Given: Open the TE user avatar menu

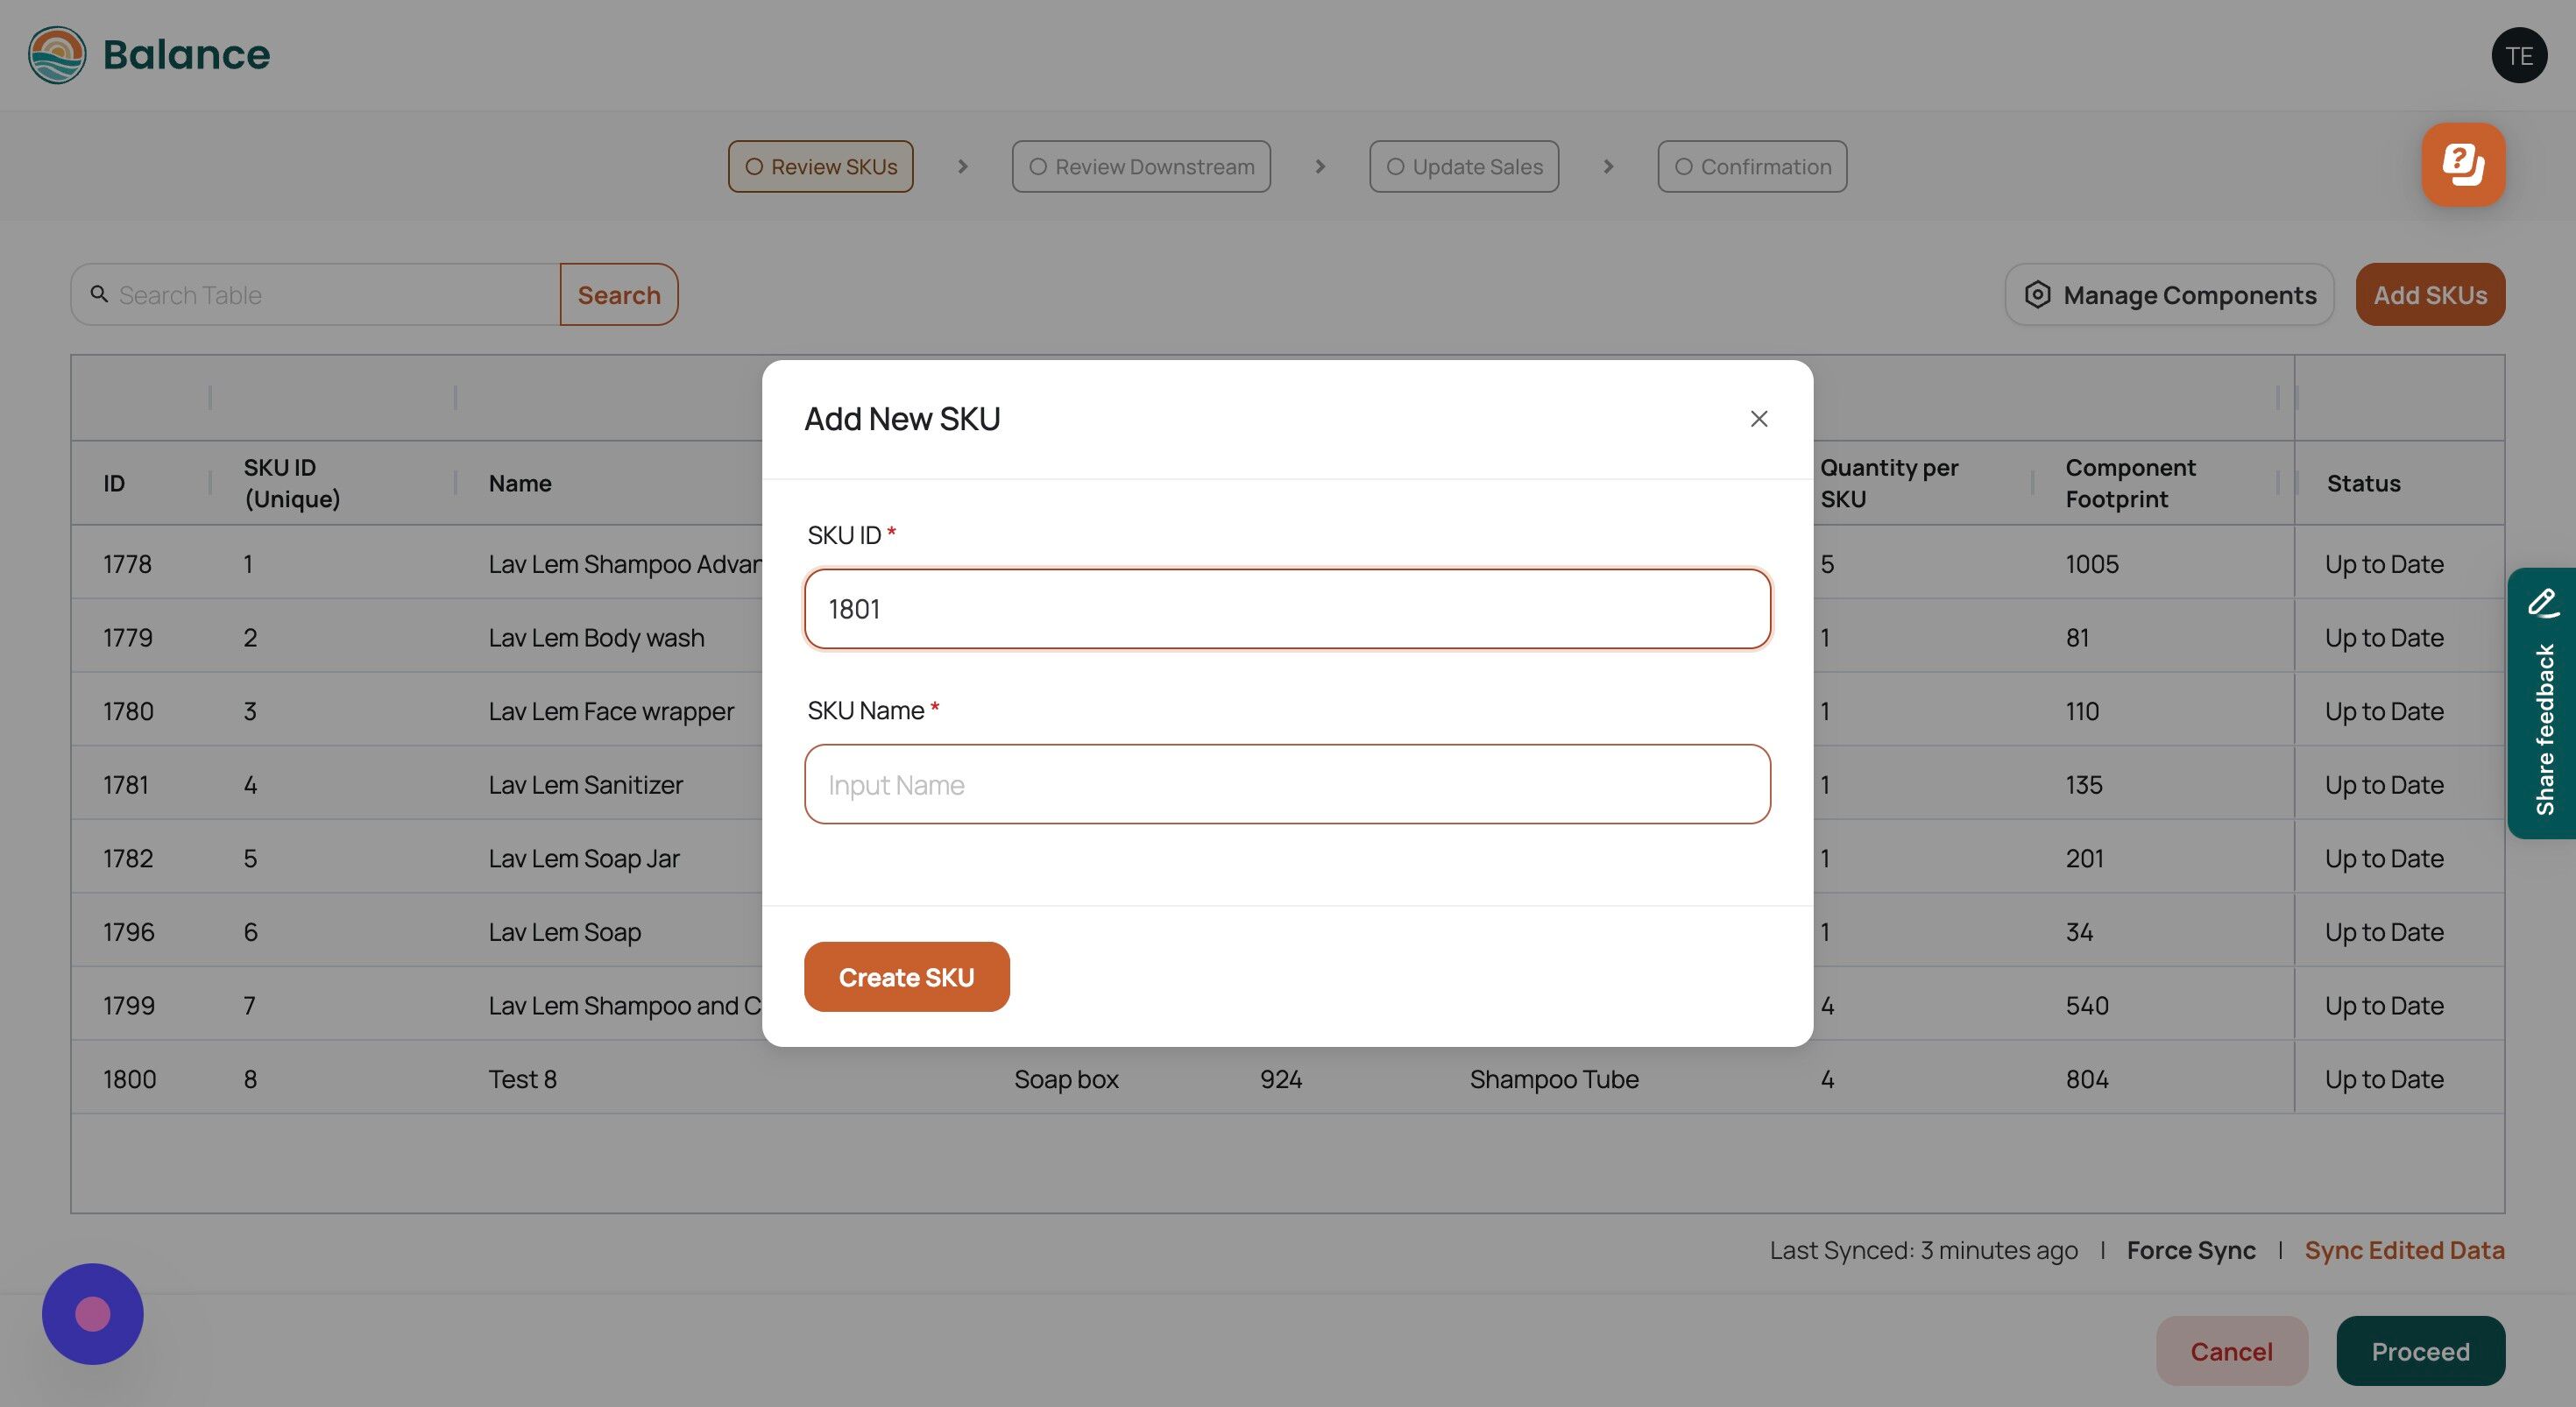Looking at the screenshot, I should (x=2519, y=55).
